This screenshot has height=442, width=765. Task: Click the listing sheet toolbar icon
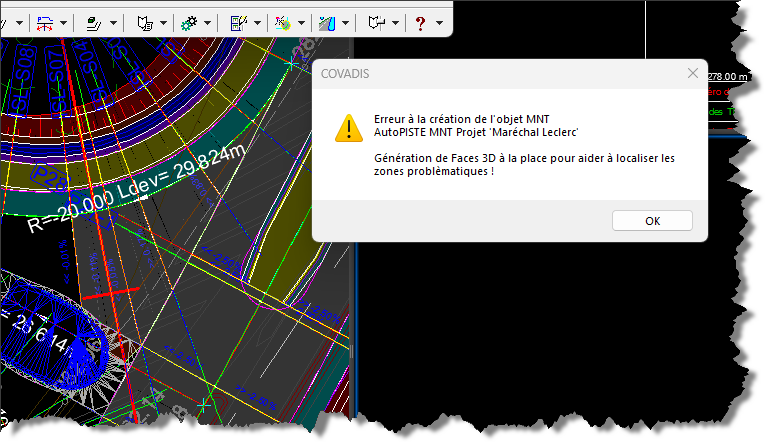[145, 23]
